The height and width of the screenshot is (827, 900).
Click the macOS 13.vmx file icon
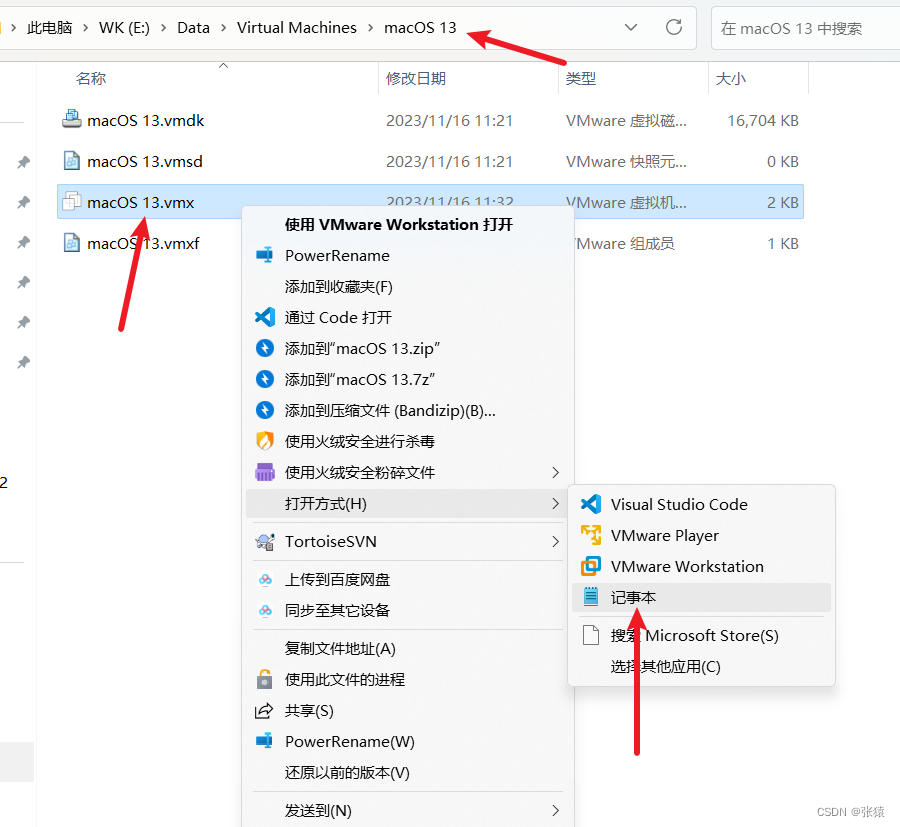pyautogui.click(x=72, y=202)
